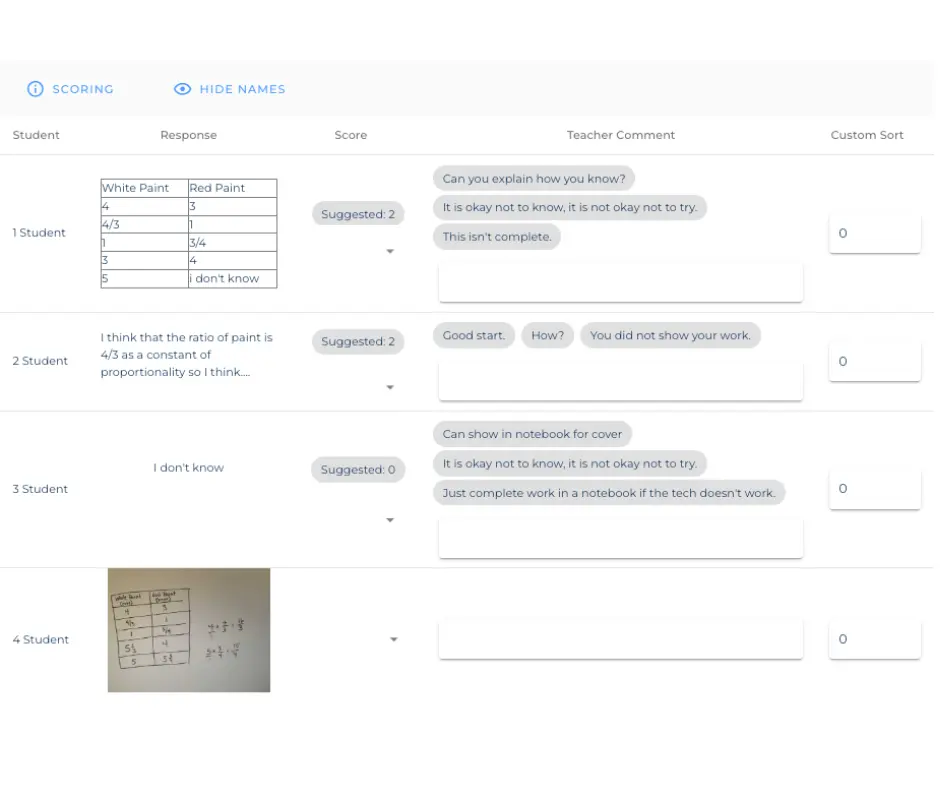Click the eye icon next to HIDE NAMES
Screen dimensions: 940x788
[181, 89]
